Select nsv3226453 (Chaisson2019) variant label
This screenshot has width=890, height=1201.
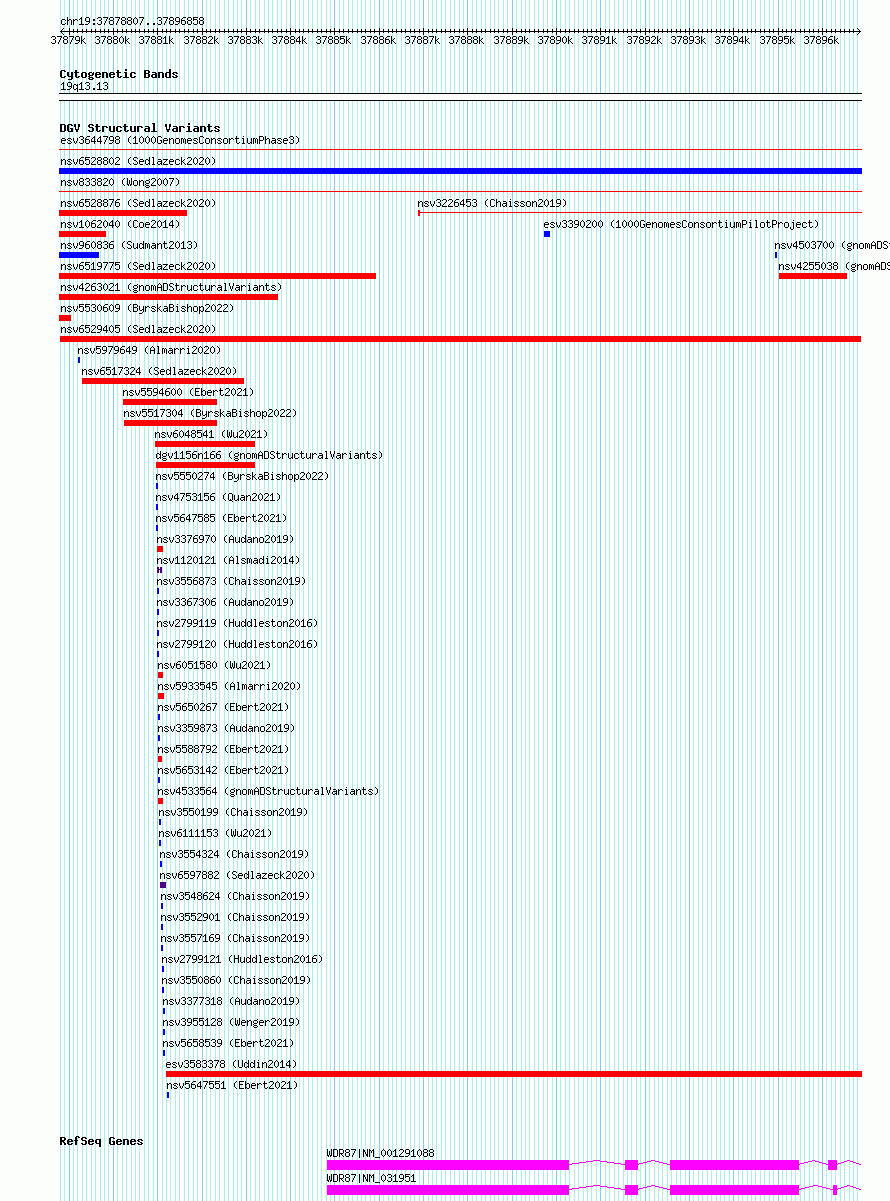[x=492, y=204]
